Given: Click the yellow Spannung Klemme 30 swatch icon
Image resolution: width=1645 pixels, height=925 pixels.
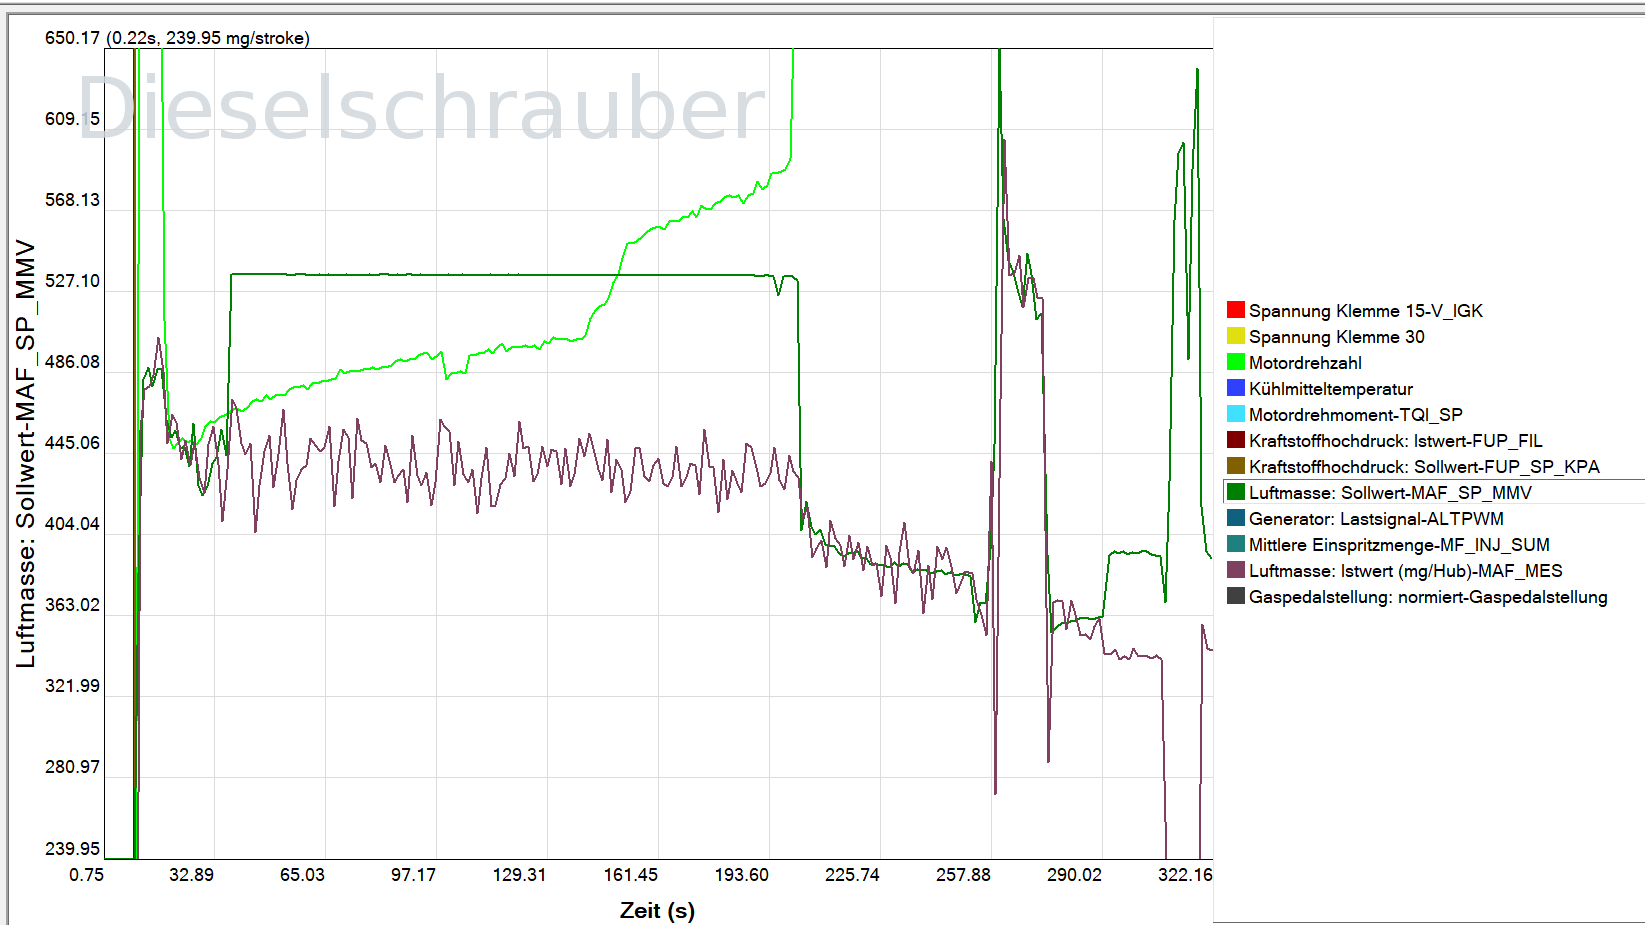Looking at the screenshot, I should [1235, 337].
